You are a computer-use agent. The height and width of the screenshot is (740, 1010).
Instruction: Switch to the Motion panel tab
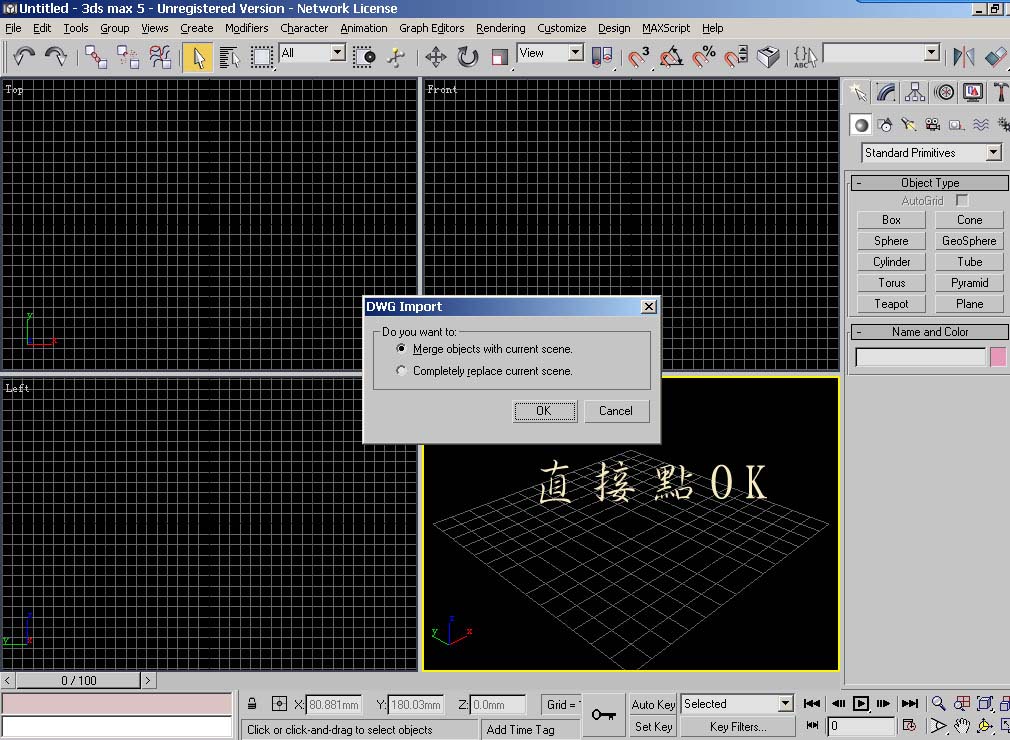(x=944, y=93)
